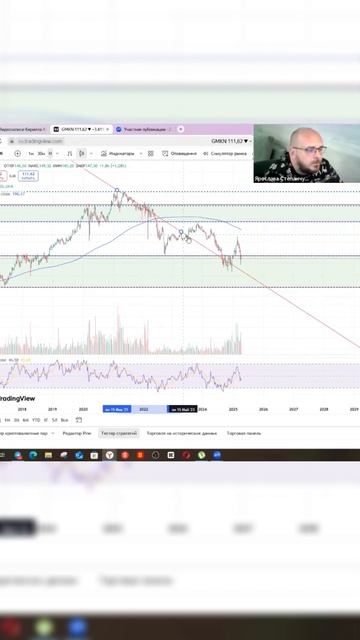Click the tradingview.com address bar
The width and height of the screenshot is (360, 640).
coord(41,141)
